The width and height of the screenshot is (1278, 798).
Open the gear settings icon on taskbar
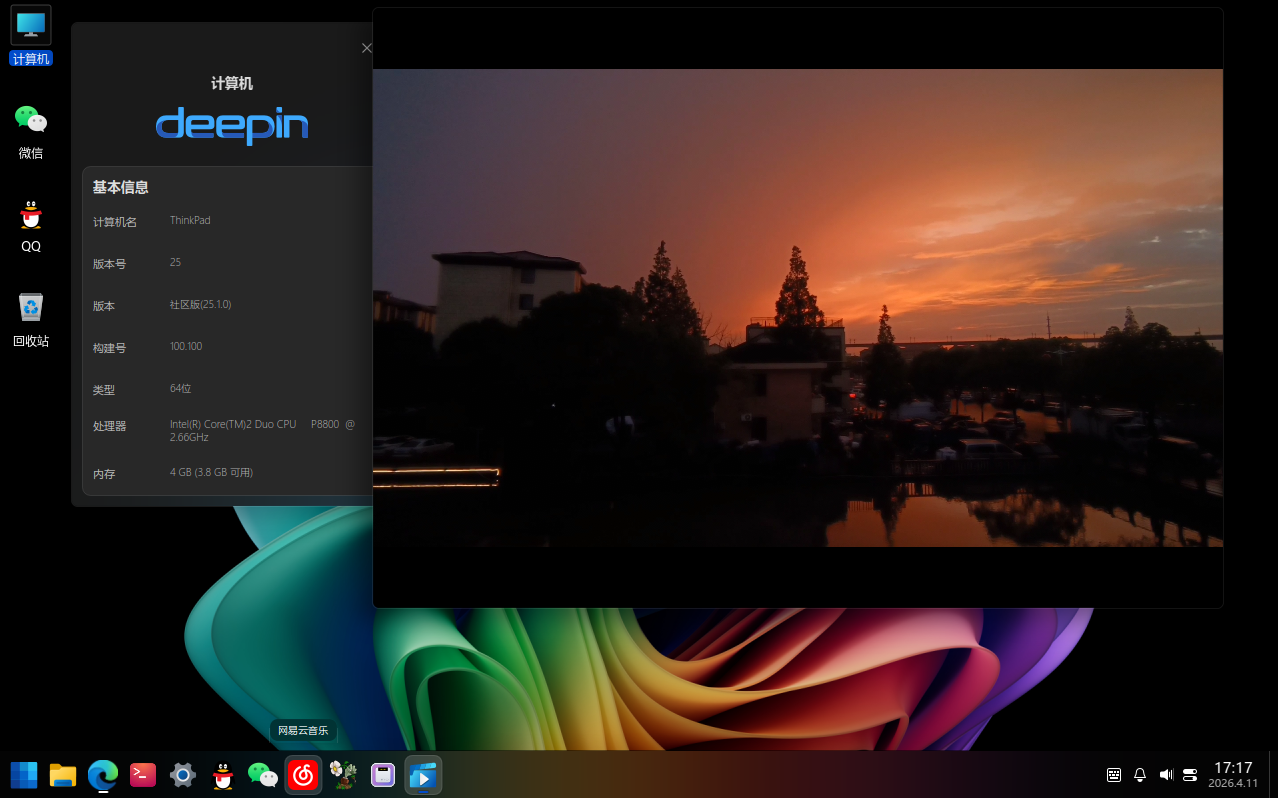pos(183,775)
